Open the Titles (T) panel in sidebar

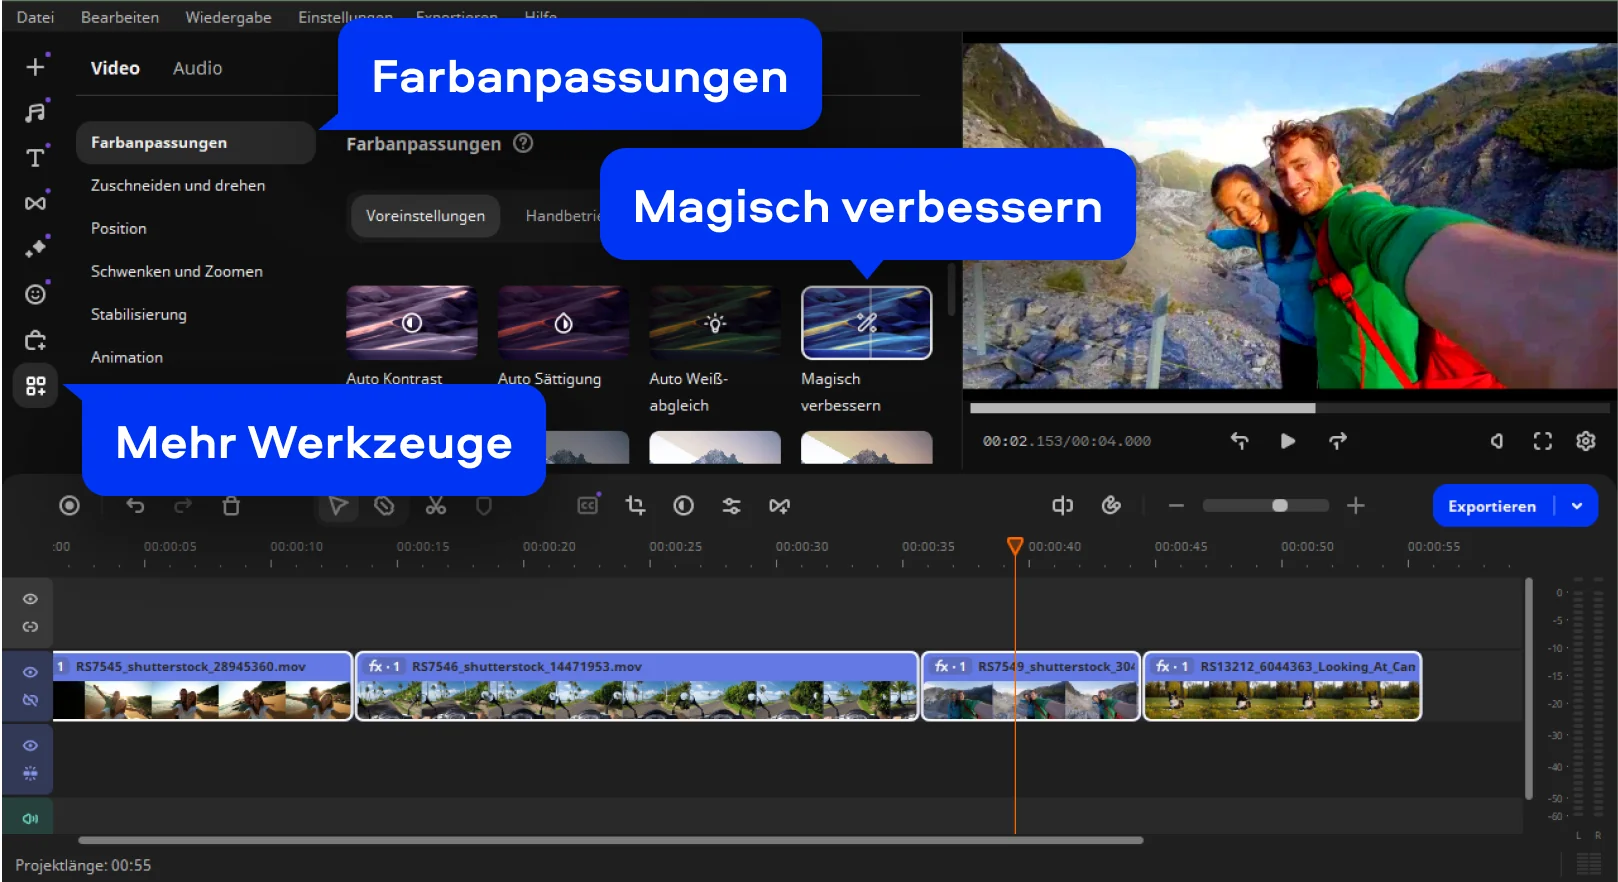[x=35, y=157]
